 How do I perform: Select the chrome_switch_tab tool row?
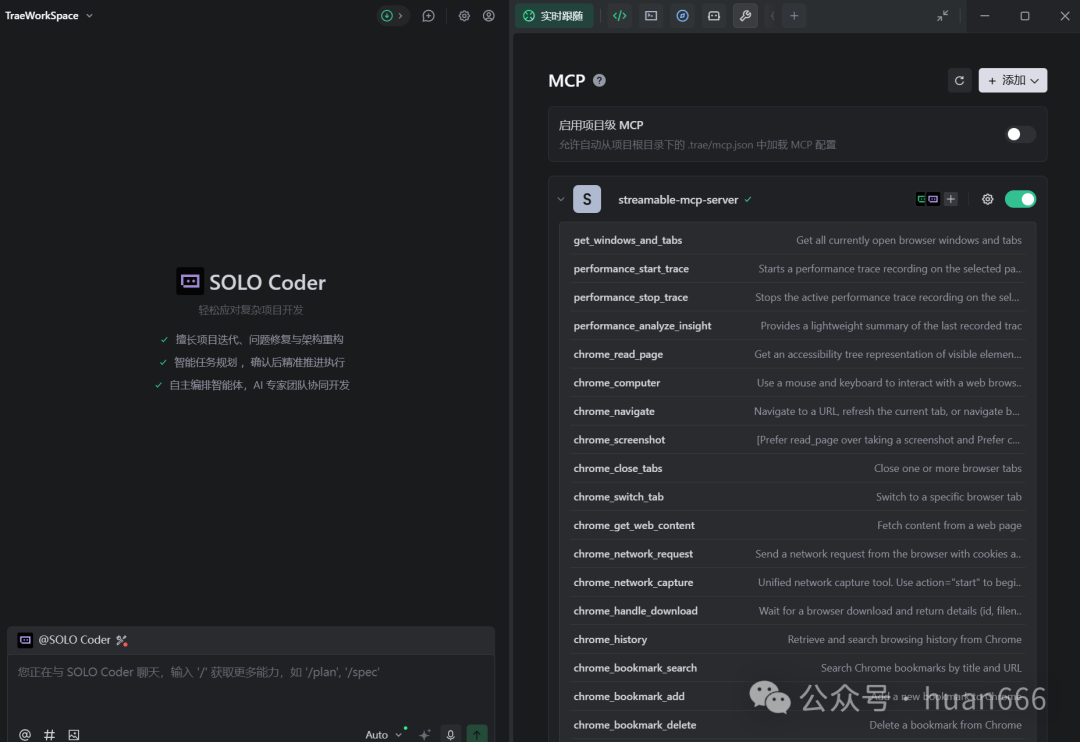(797, 497)
